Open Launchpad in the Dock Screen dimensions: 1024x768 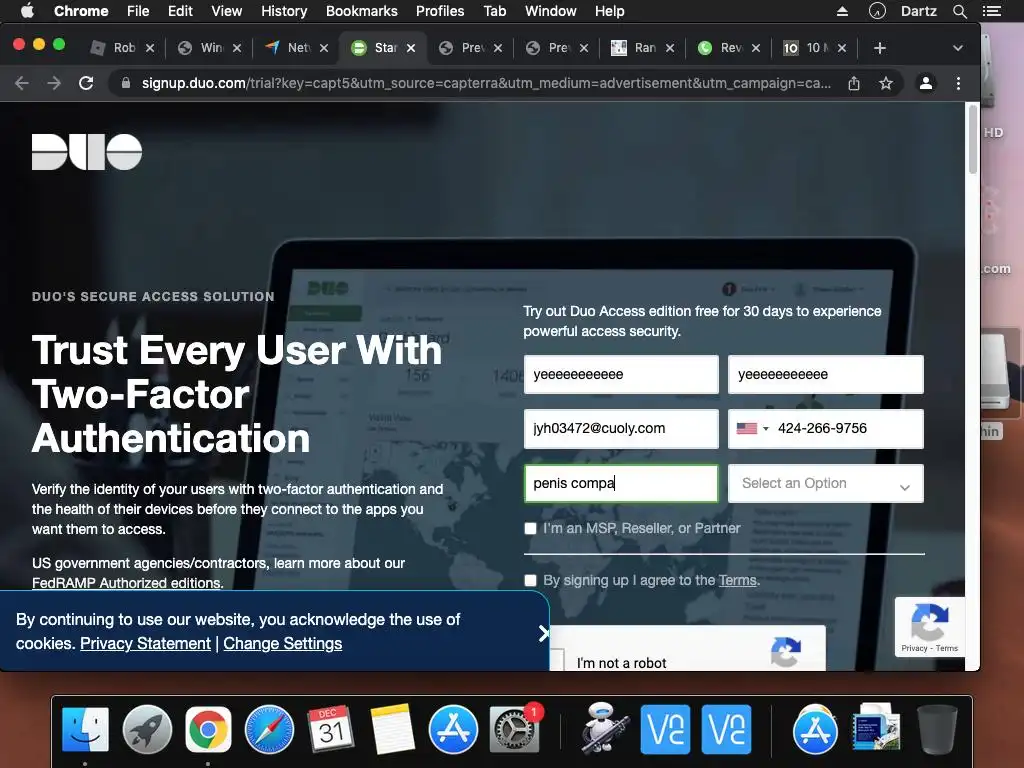[x=147, y=729]
